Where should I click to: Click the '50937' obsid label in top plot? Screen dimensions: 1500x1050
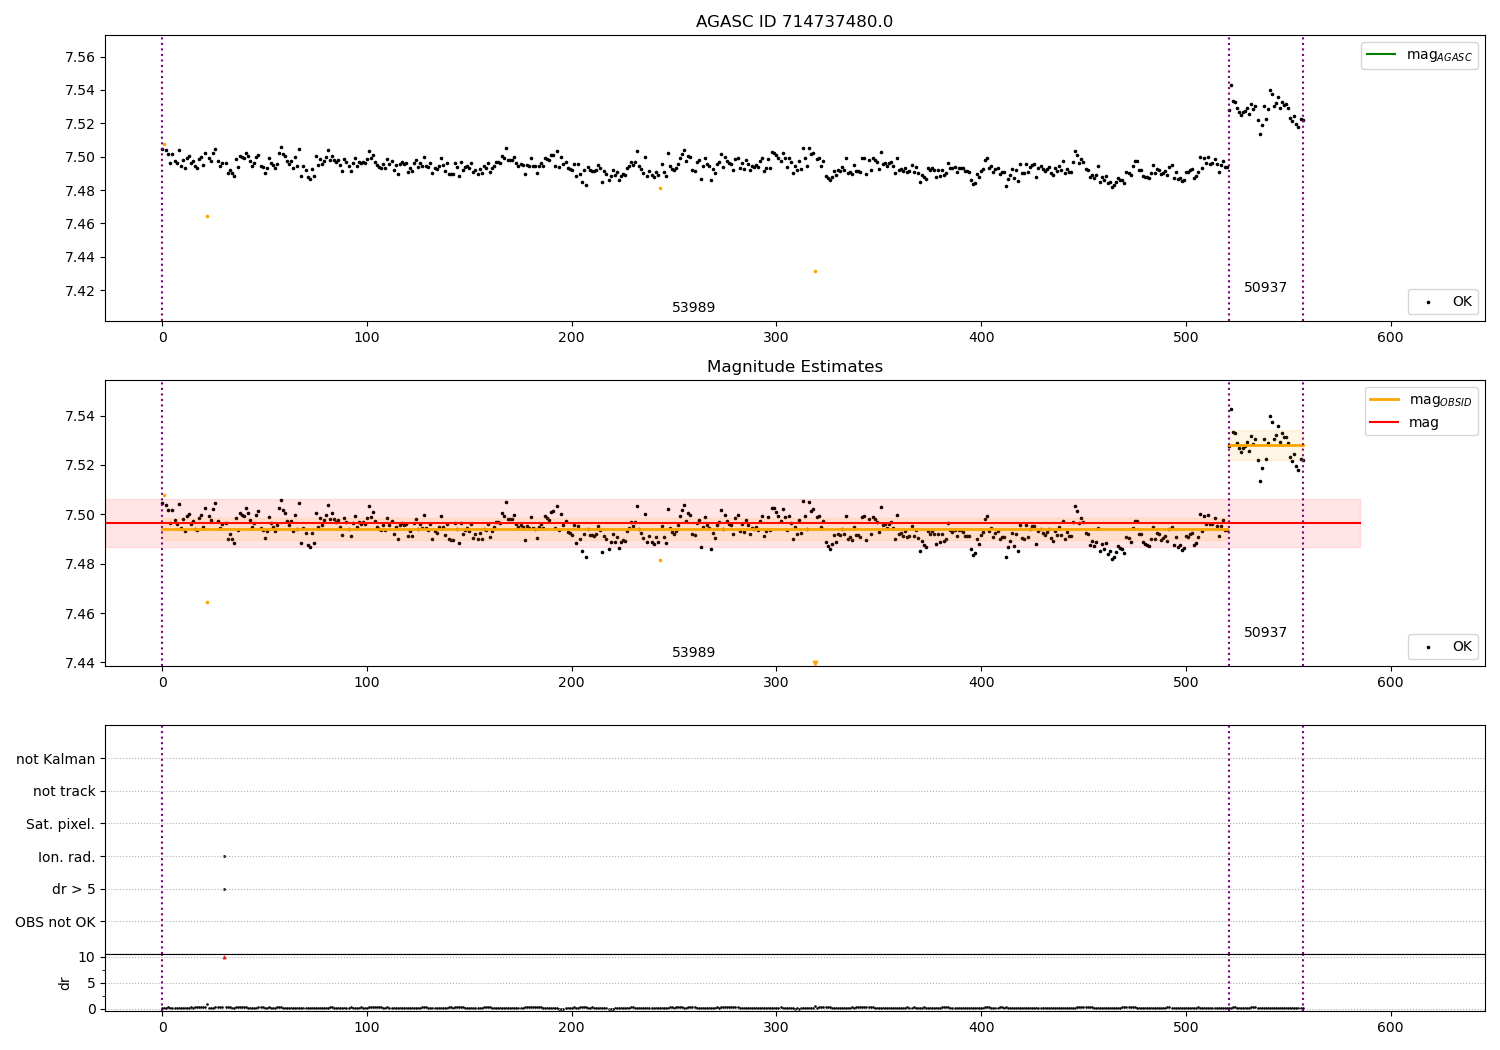tap(1265, 288)
